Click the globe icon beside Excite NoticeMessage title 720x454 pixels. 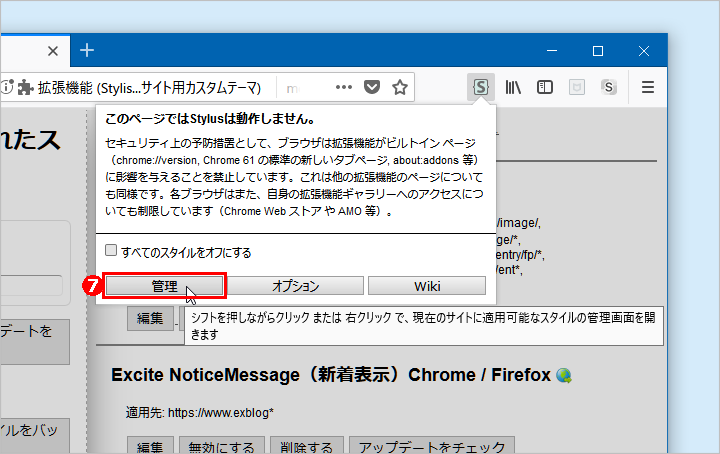(x=564, y=376)
